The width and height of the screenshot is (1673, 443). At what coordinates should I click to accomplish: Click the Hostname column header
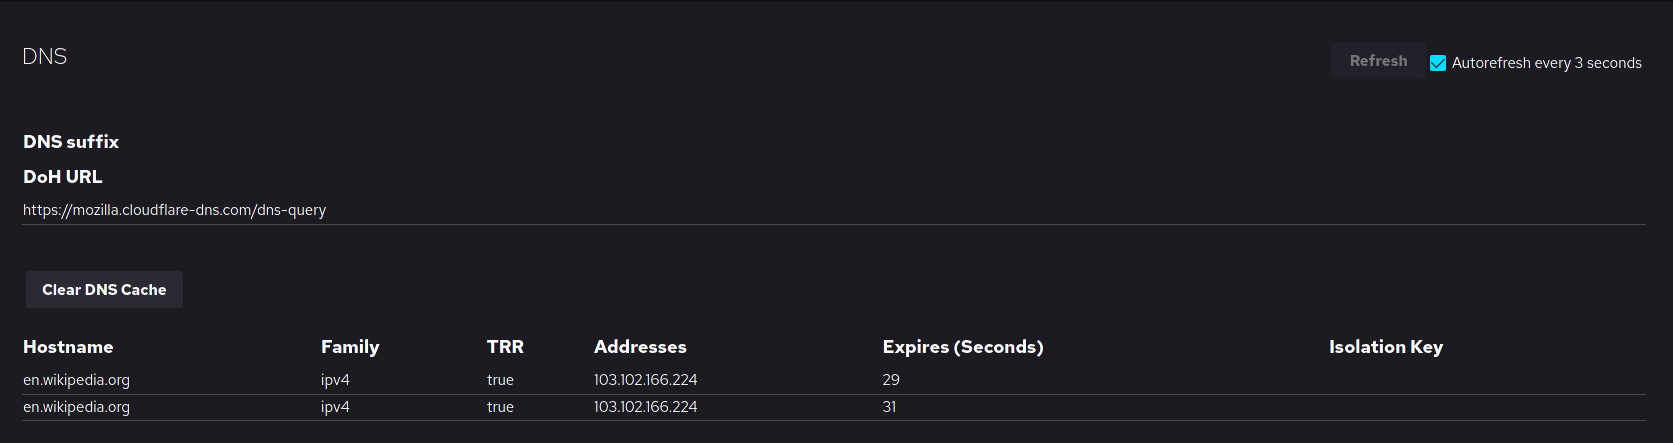68,347
